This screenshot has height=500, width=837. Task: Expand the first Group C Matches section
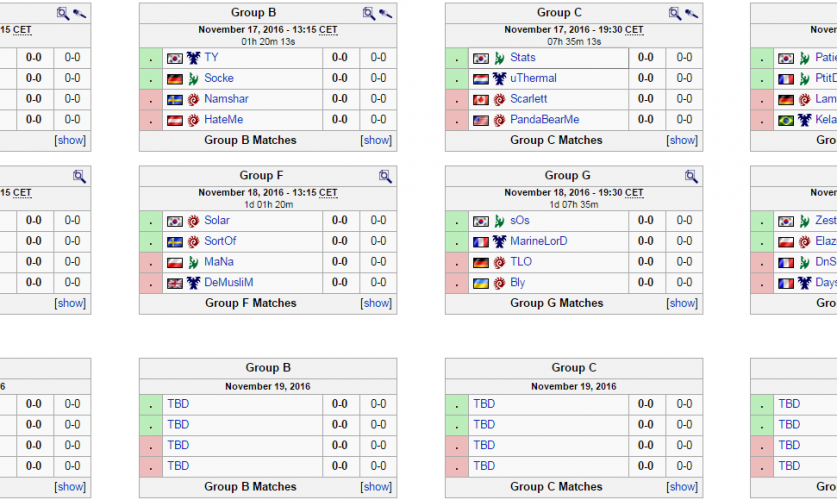(x=683, y=140)
